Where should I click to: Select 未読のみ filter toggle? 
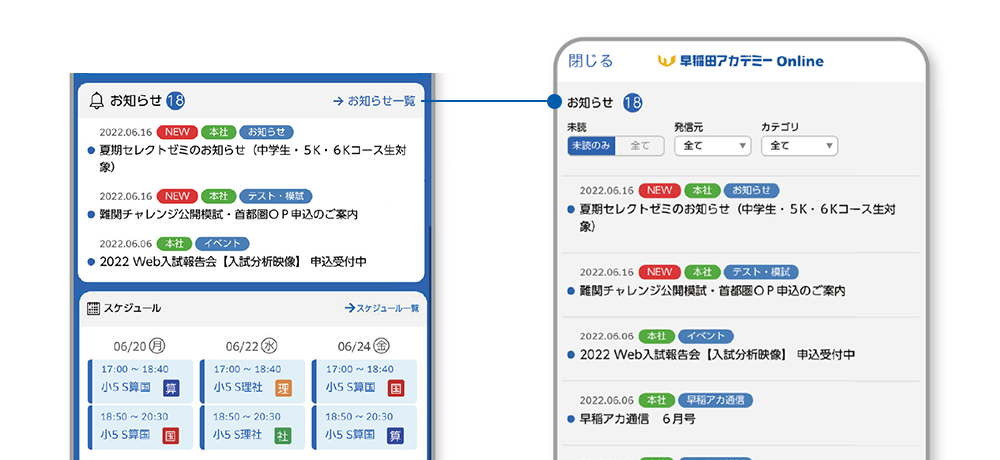591,146
